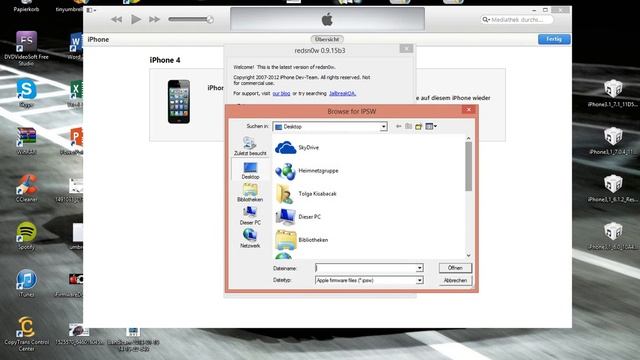Viewport: 640px width, 360px height.
Task: Click the Abbrechen button
Action: point(455,280)
